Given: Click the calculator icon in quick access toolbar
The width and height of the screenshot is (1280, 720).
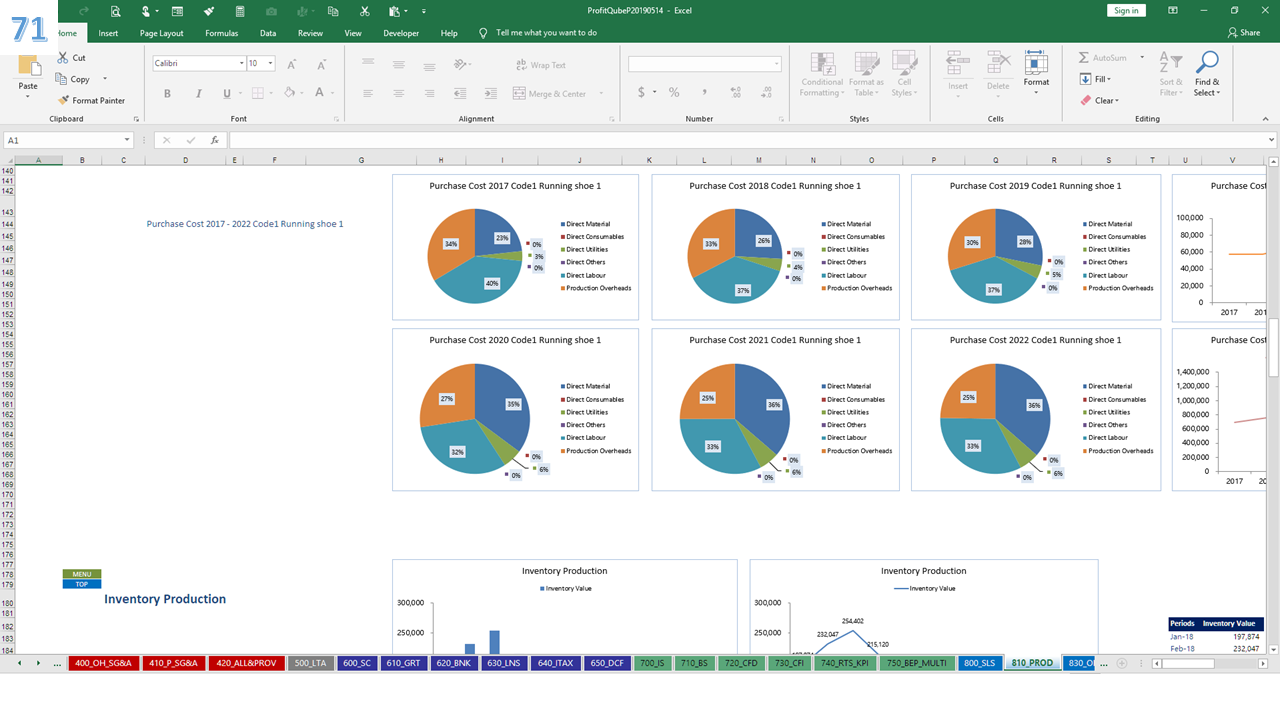Looking at the screenshot, I should click(x=240, y=11).
